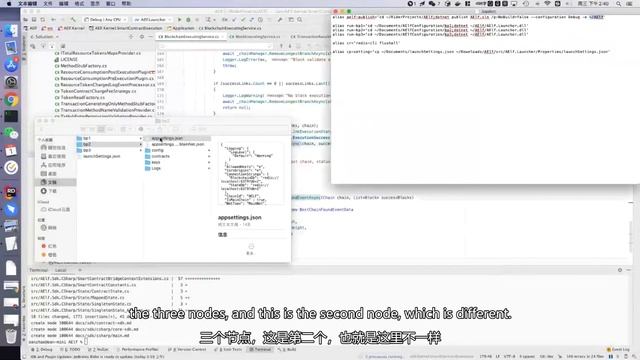Click the Debug bug icon in Rider toolbar
This screenshot has width=640, height=360.
[x=188, y=20]
